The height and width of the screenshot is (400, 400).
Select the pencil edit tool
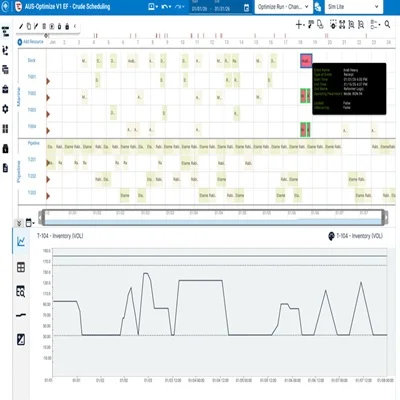coord(21,26)
